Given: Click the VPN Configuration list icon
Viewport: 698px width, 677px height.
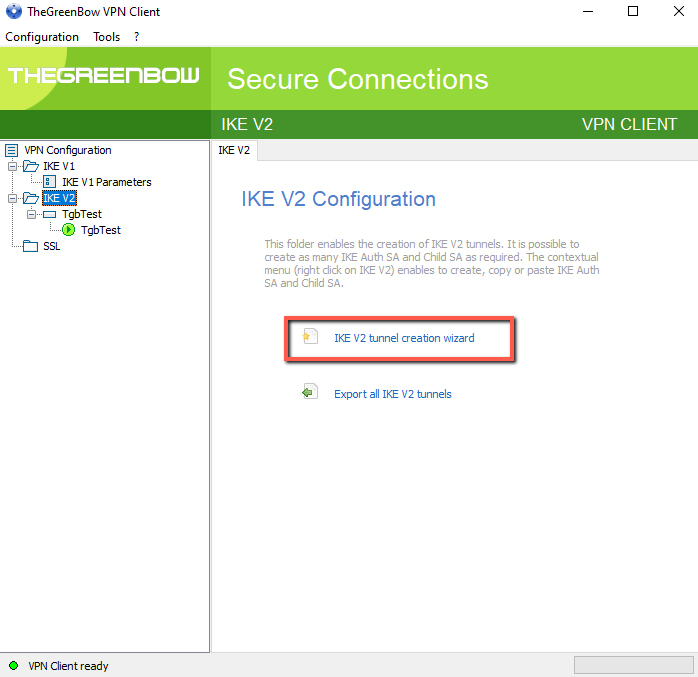Looking at the screenshot, I should (12, 150).
